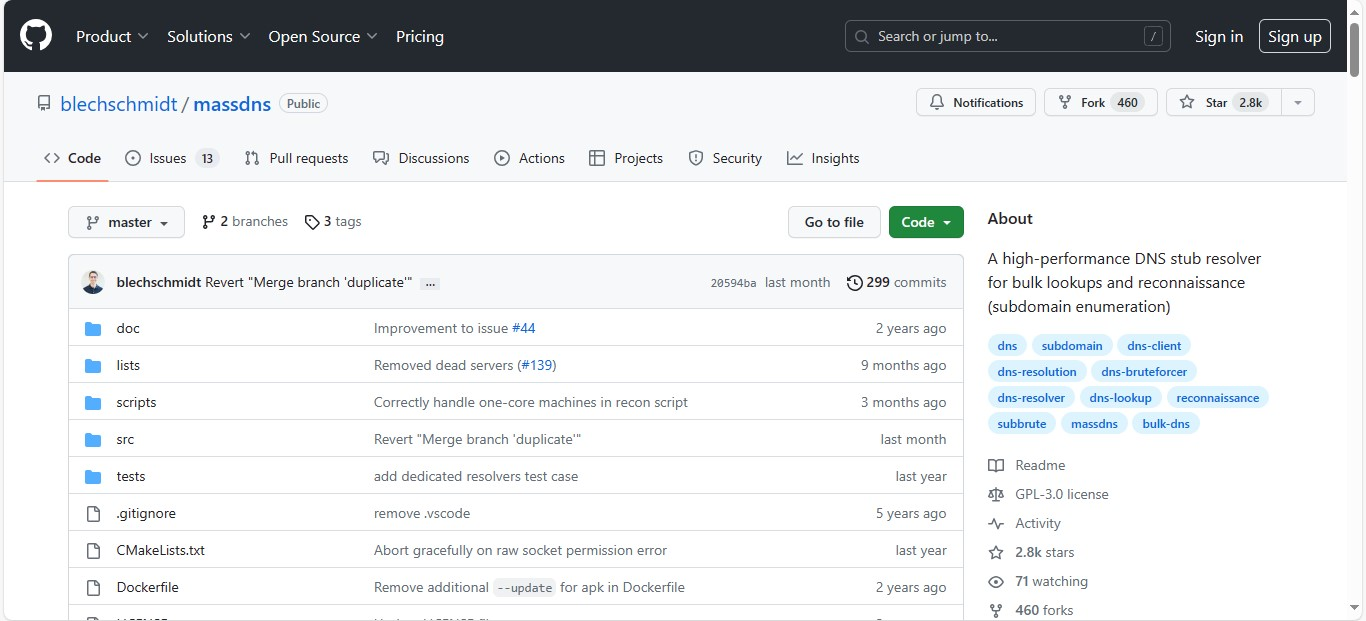Click the fork icon beside 460 forks
1366x621 pixels.
coord(996,610)
